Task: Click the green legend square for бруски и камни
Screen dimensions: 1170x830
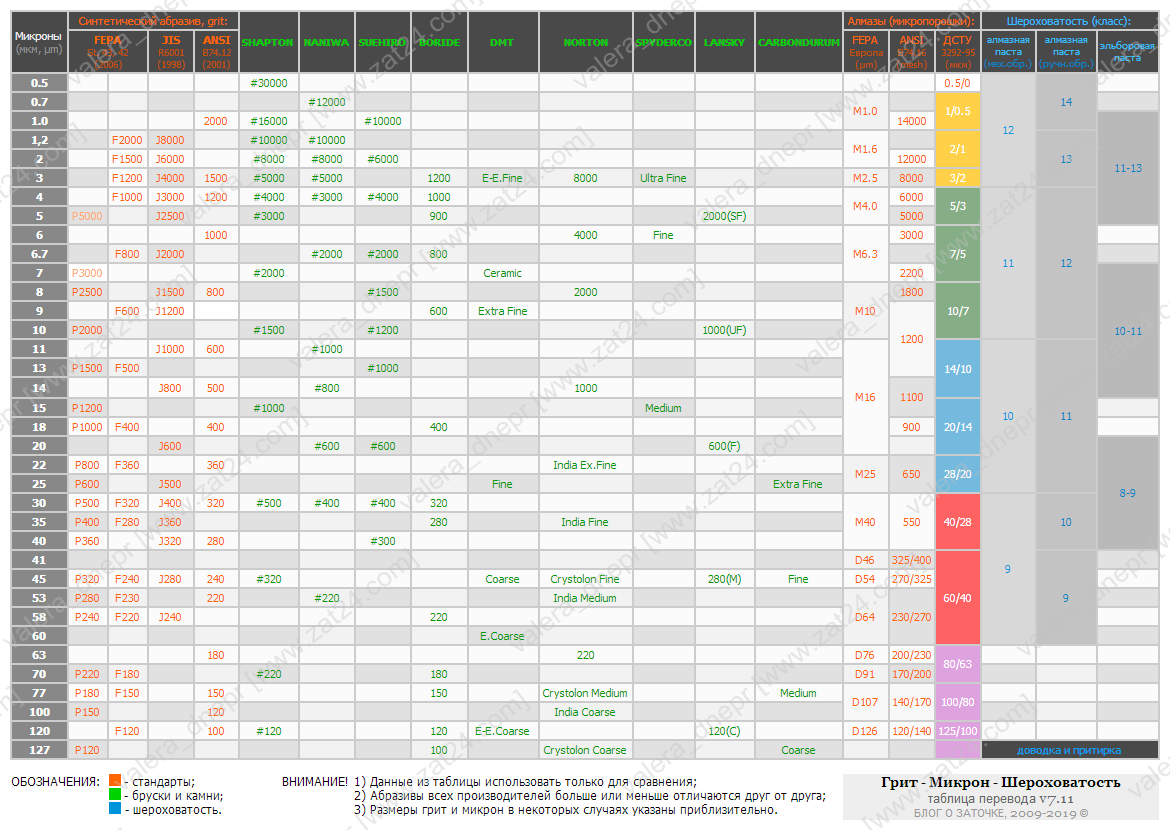Action: point(114,795)
